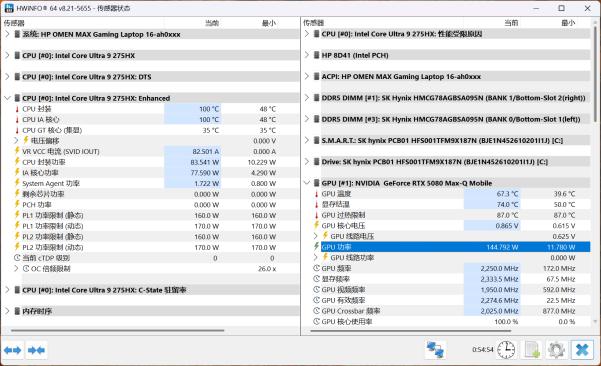Click the expand layout arrows icon

point(13,350)
